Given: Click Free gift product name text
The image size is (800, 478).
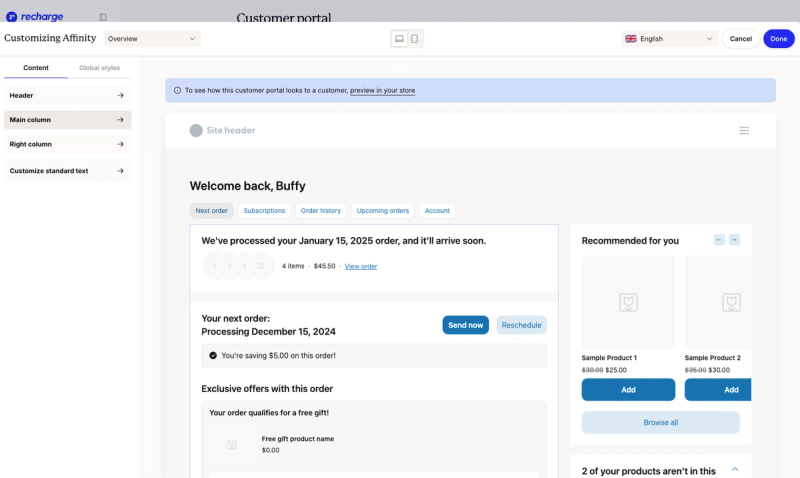Looking at the screenshot, I should (298, 439).
